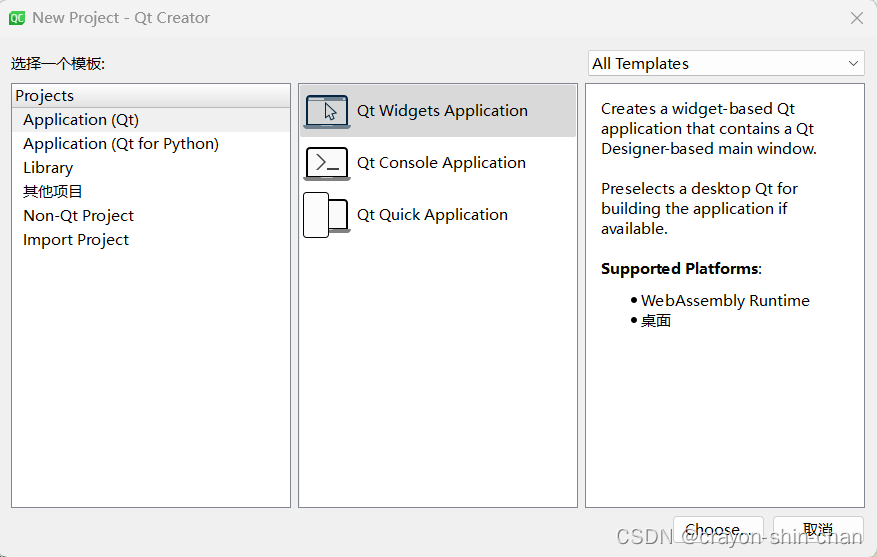
Task: Select Qt Quick Application template label
Action: tap(432, 215)
